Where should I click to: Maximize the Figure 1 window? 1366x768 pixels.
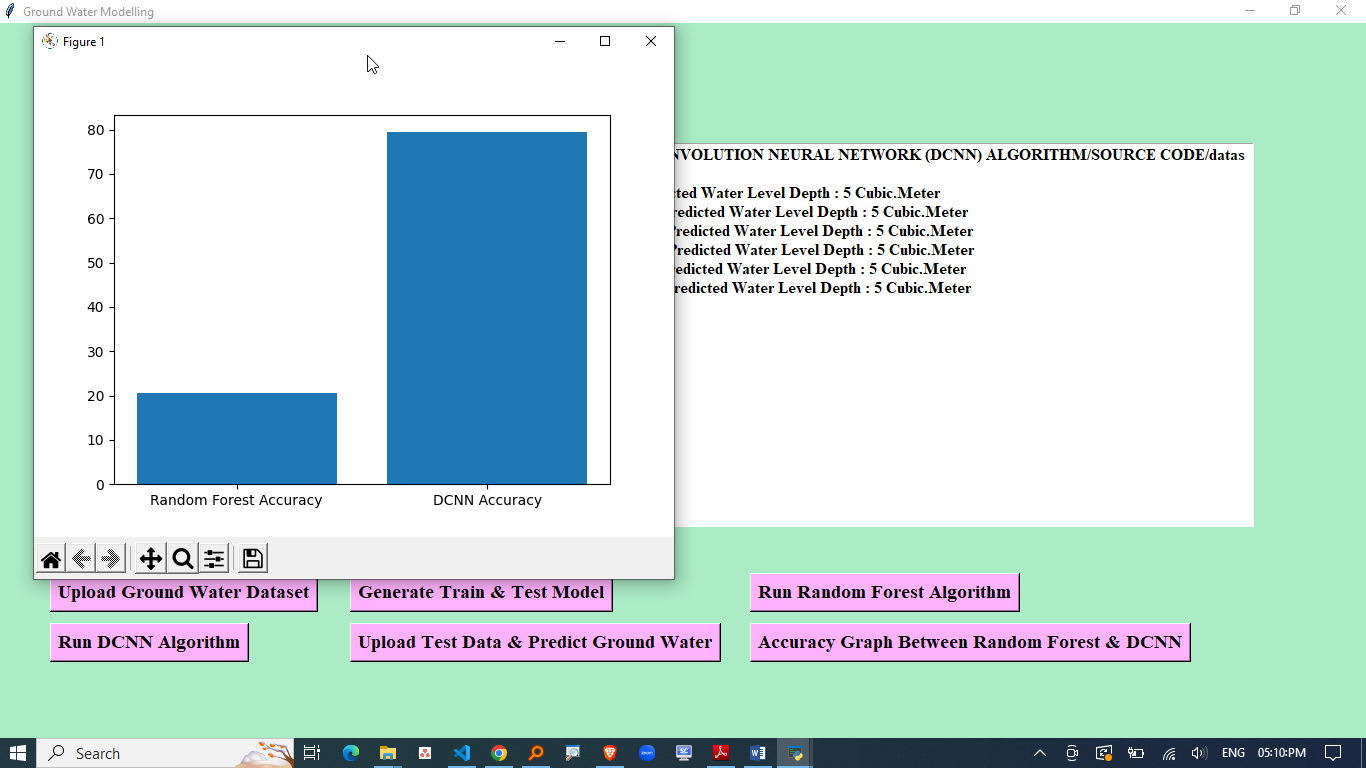[605, 41]
